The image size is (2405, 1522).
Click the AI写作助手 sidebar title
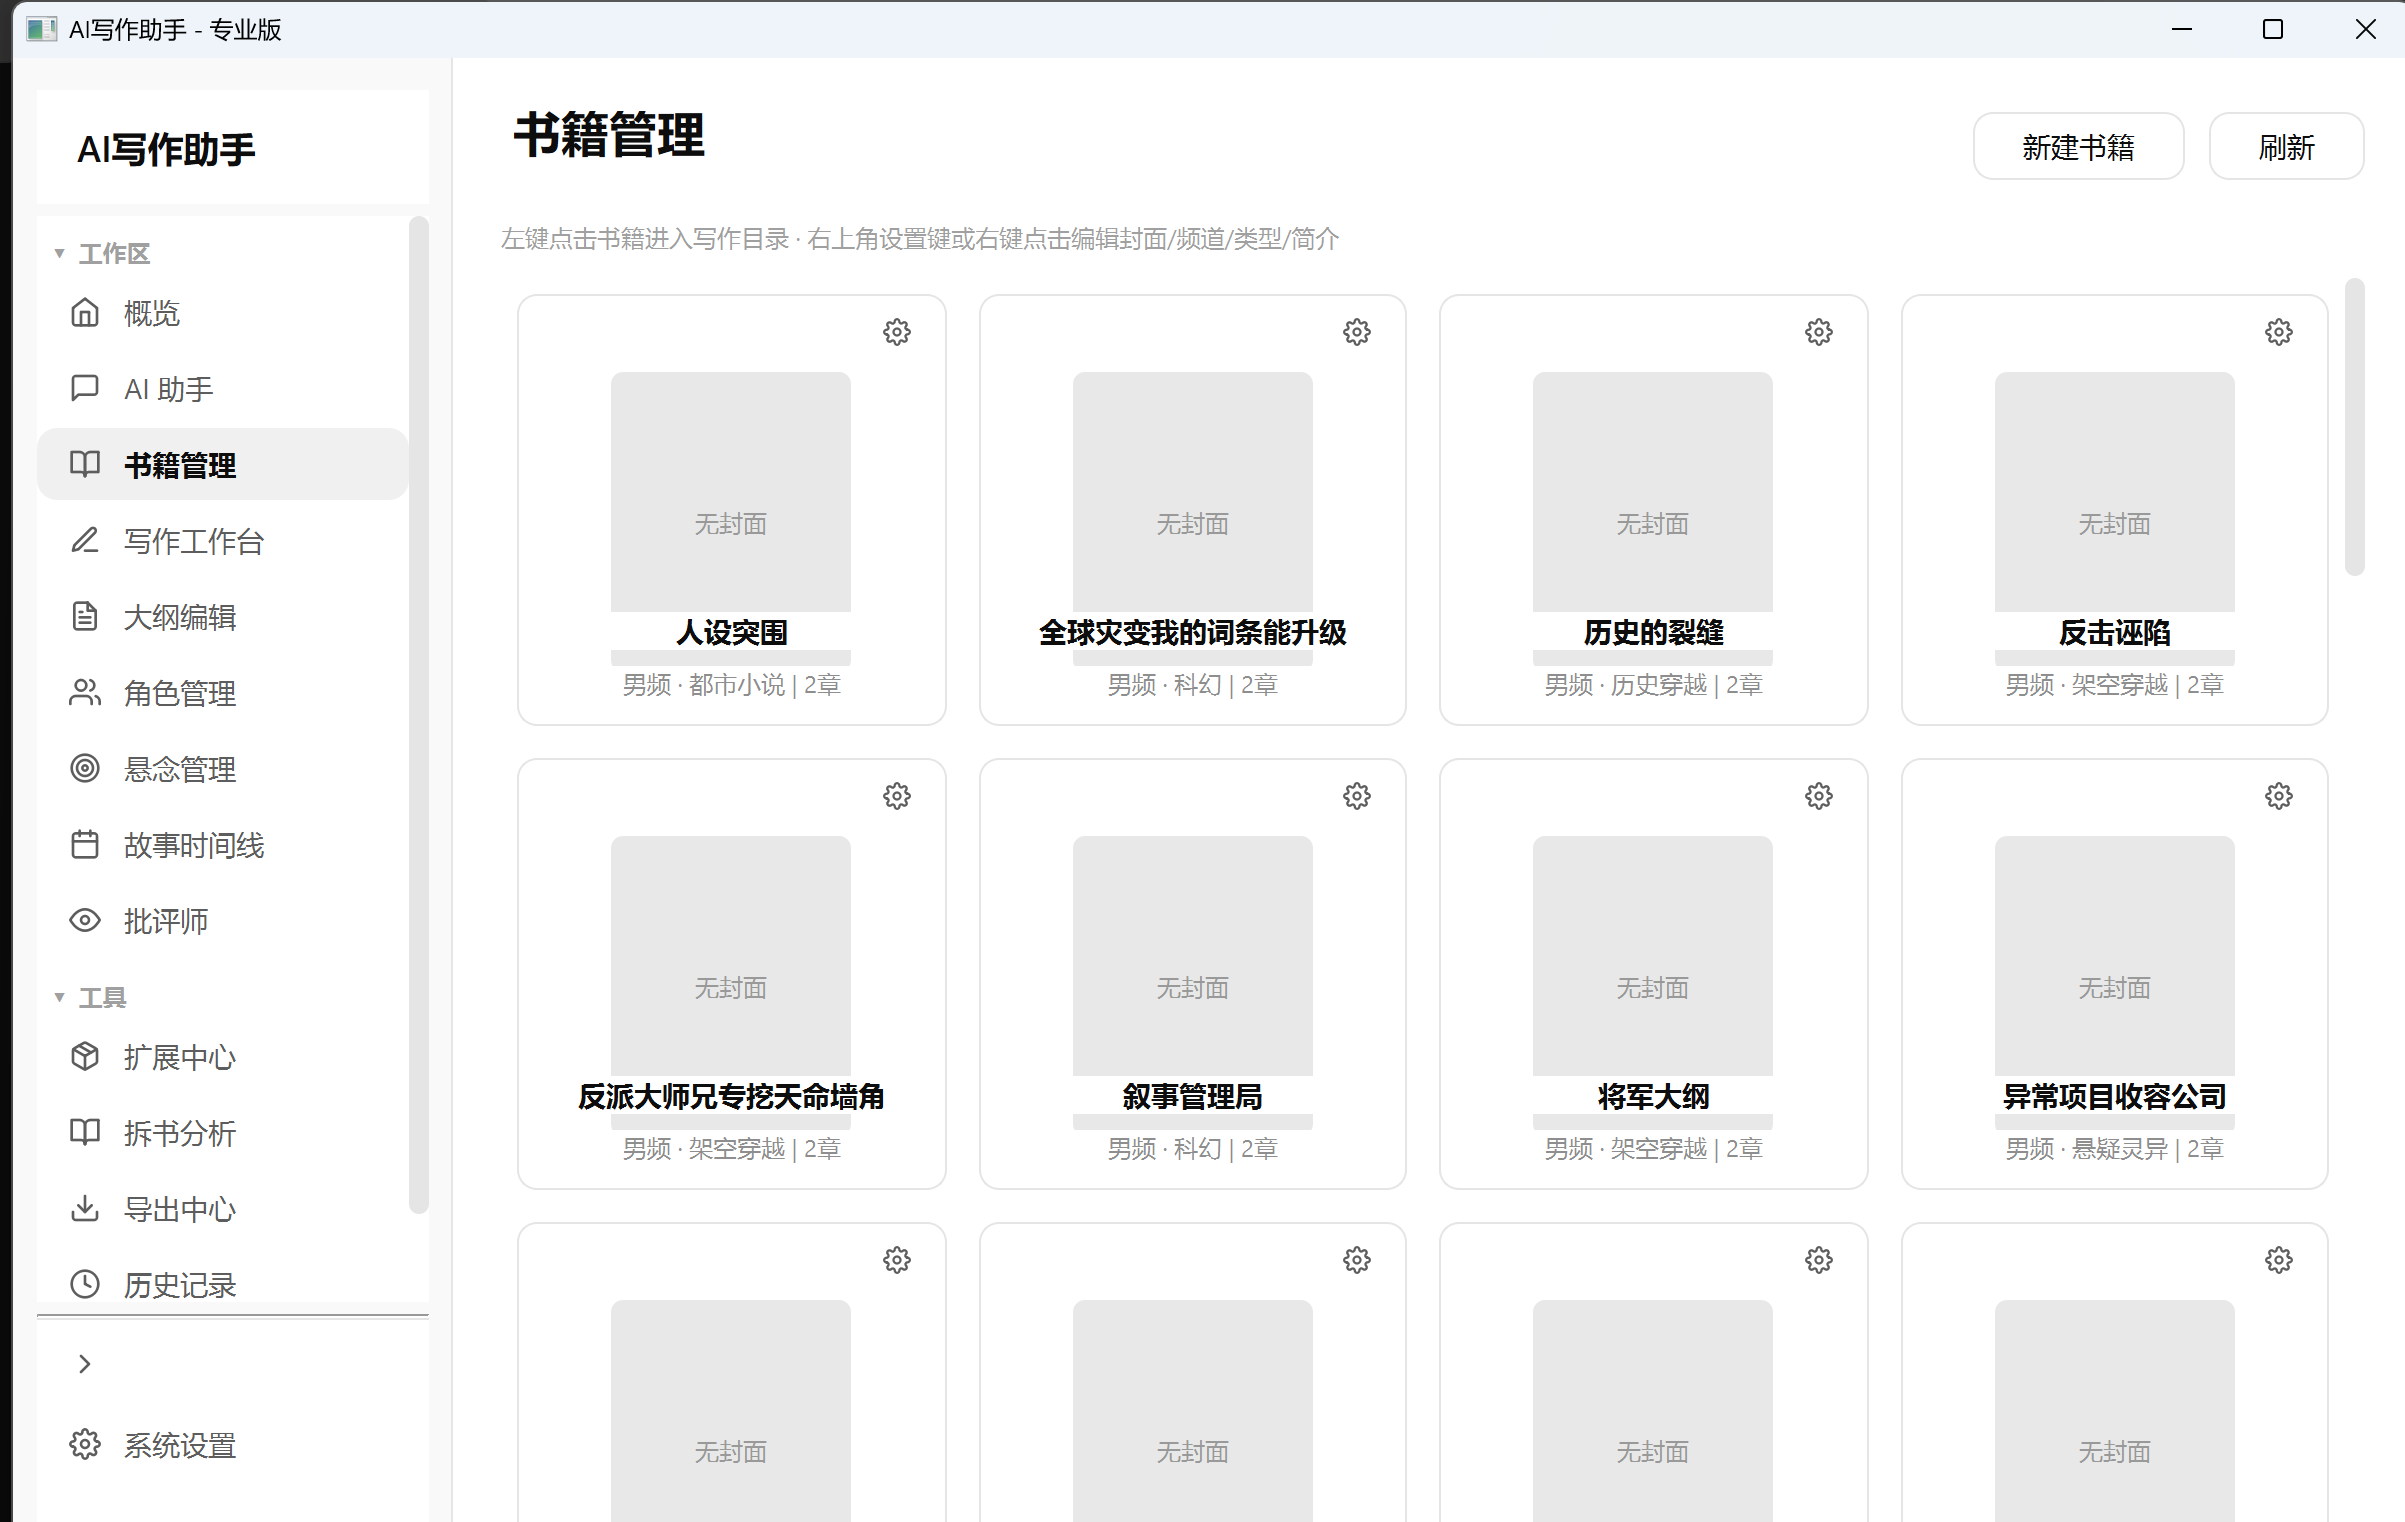point(166,150)
